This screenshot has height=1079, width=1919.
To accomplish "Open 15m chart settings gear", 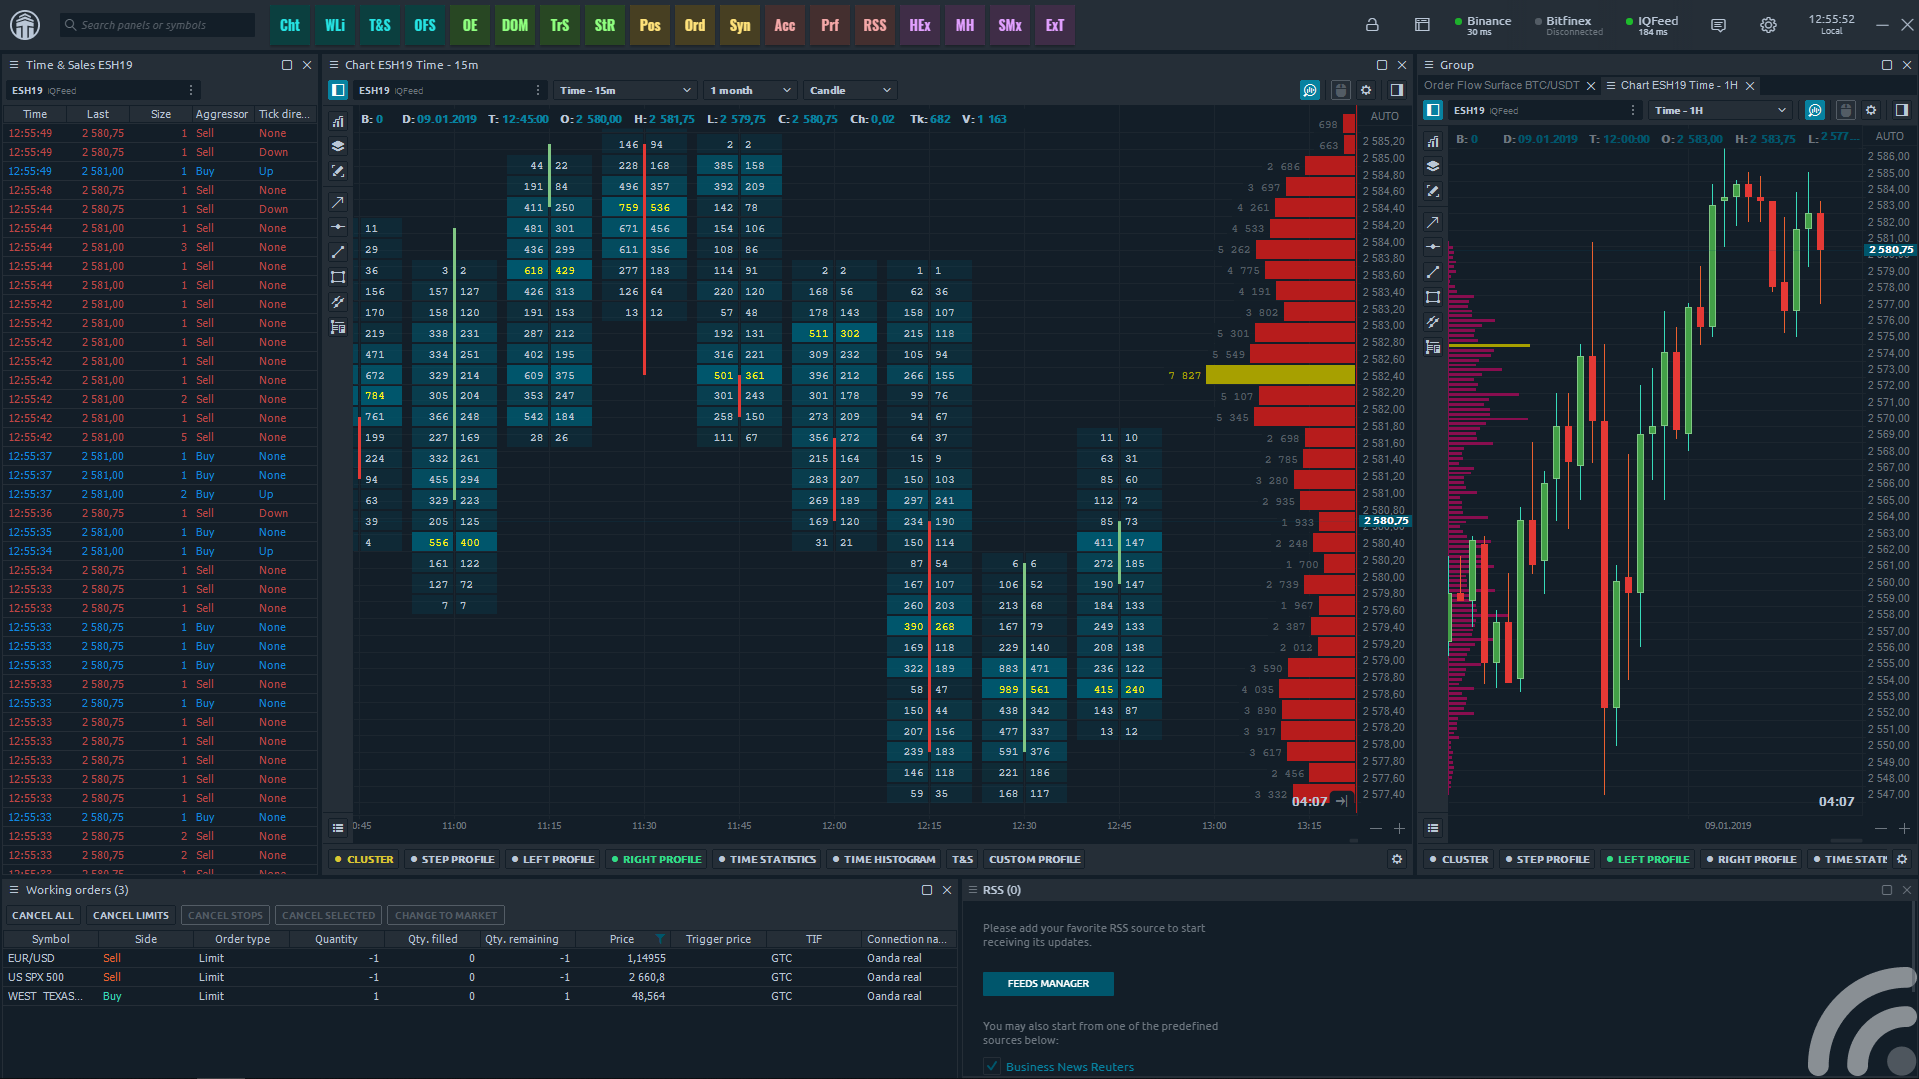I will coord(1367,90).
